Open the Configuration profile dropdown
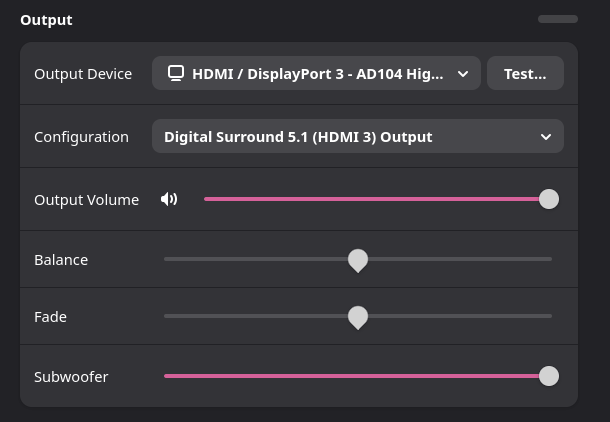The width and height of the screenshot is (610, 422). [x=357, y=136]
